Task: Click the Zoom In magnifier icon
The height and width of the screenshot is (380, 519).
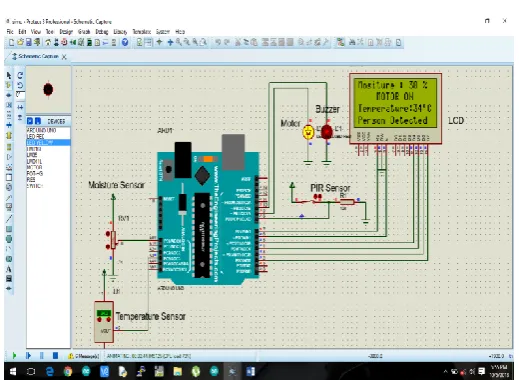Action: [179, 42]
